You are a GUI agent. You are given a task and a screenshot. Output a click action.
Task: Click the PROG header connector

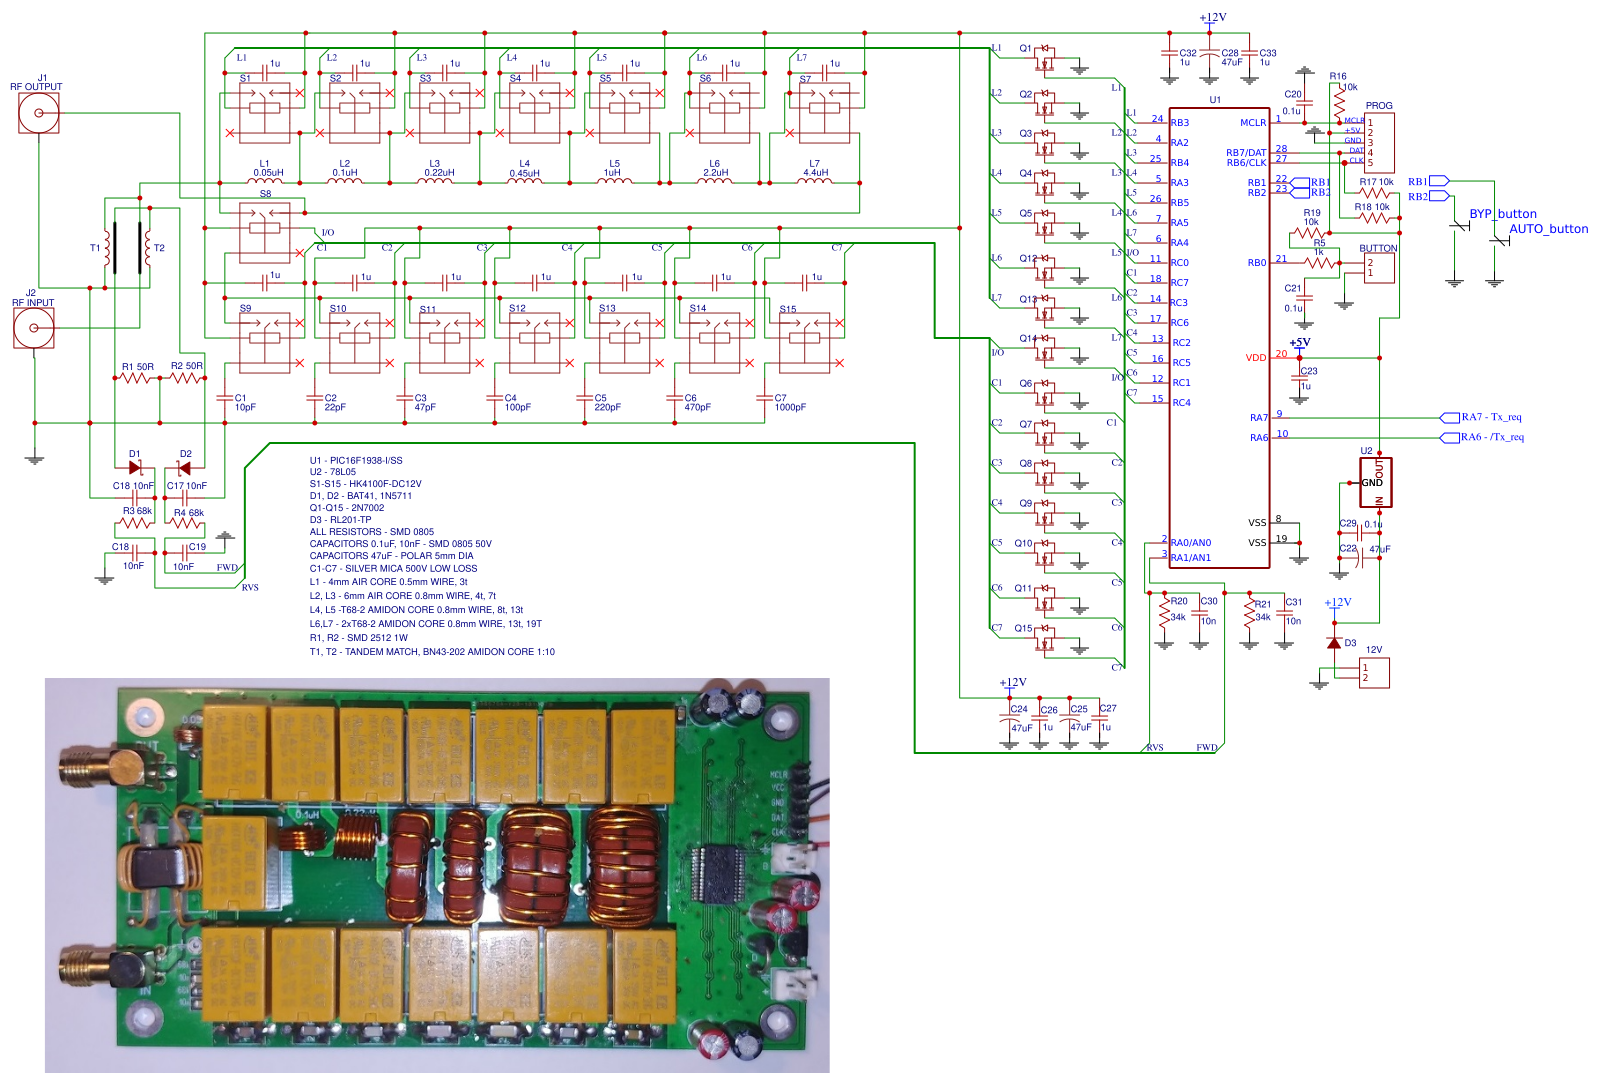tap(1379, 142)
